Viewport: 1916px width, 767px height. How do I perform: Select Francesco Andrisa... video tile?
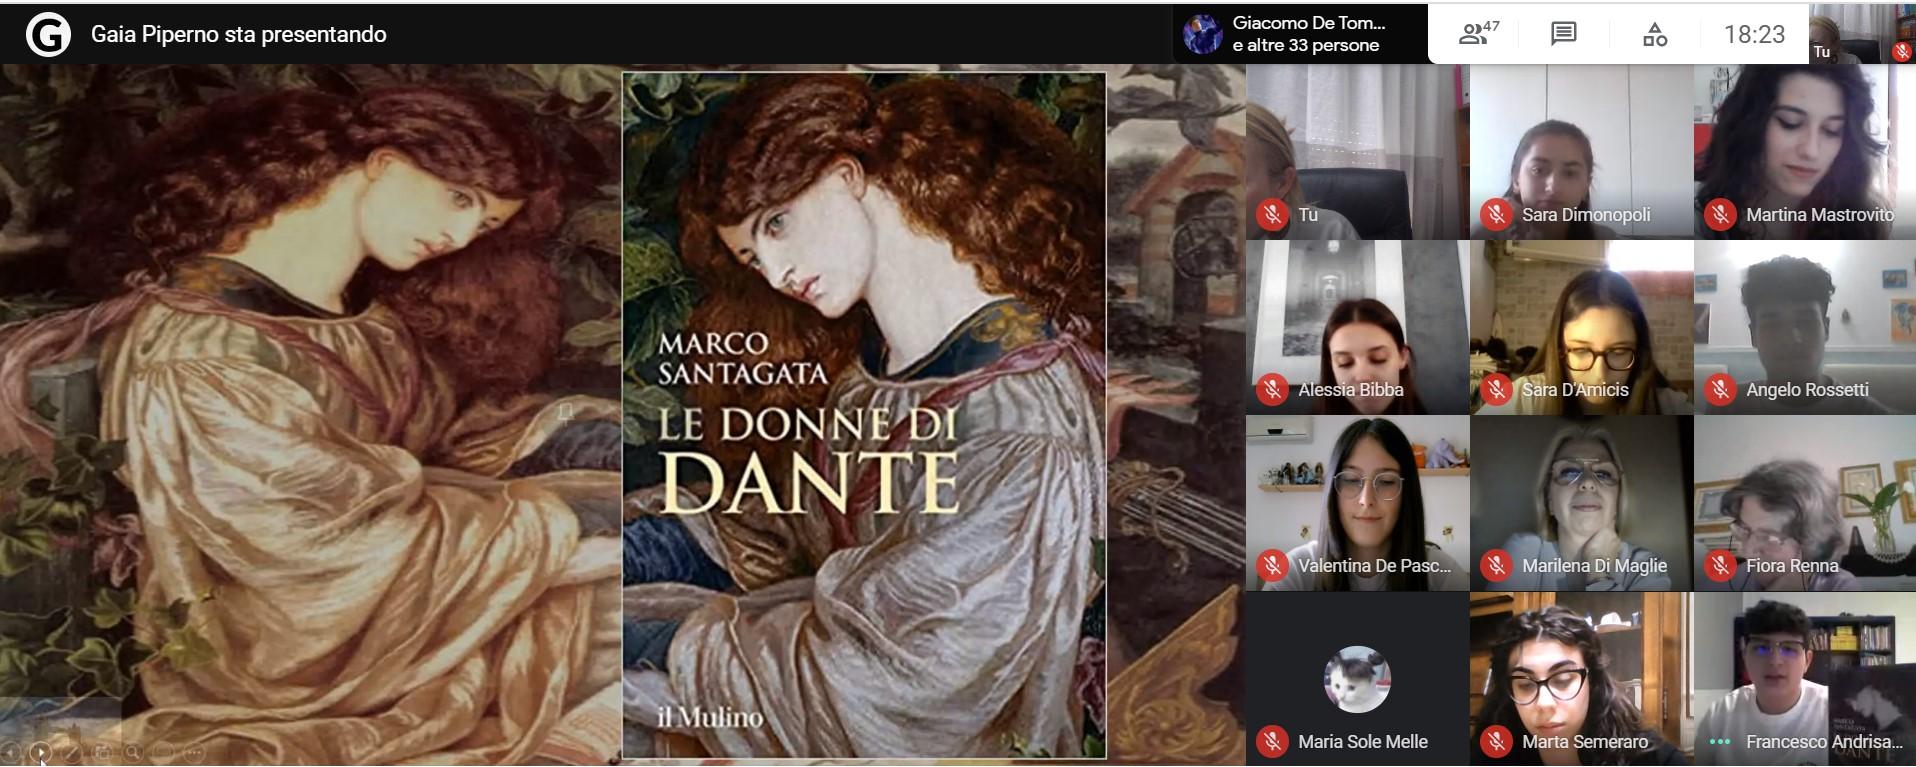(x=1805, y=679)
